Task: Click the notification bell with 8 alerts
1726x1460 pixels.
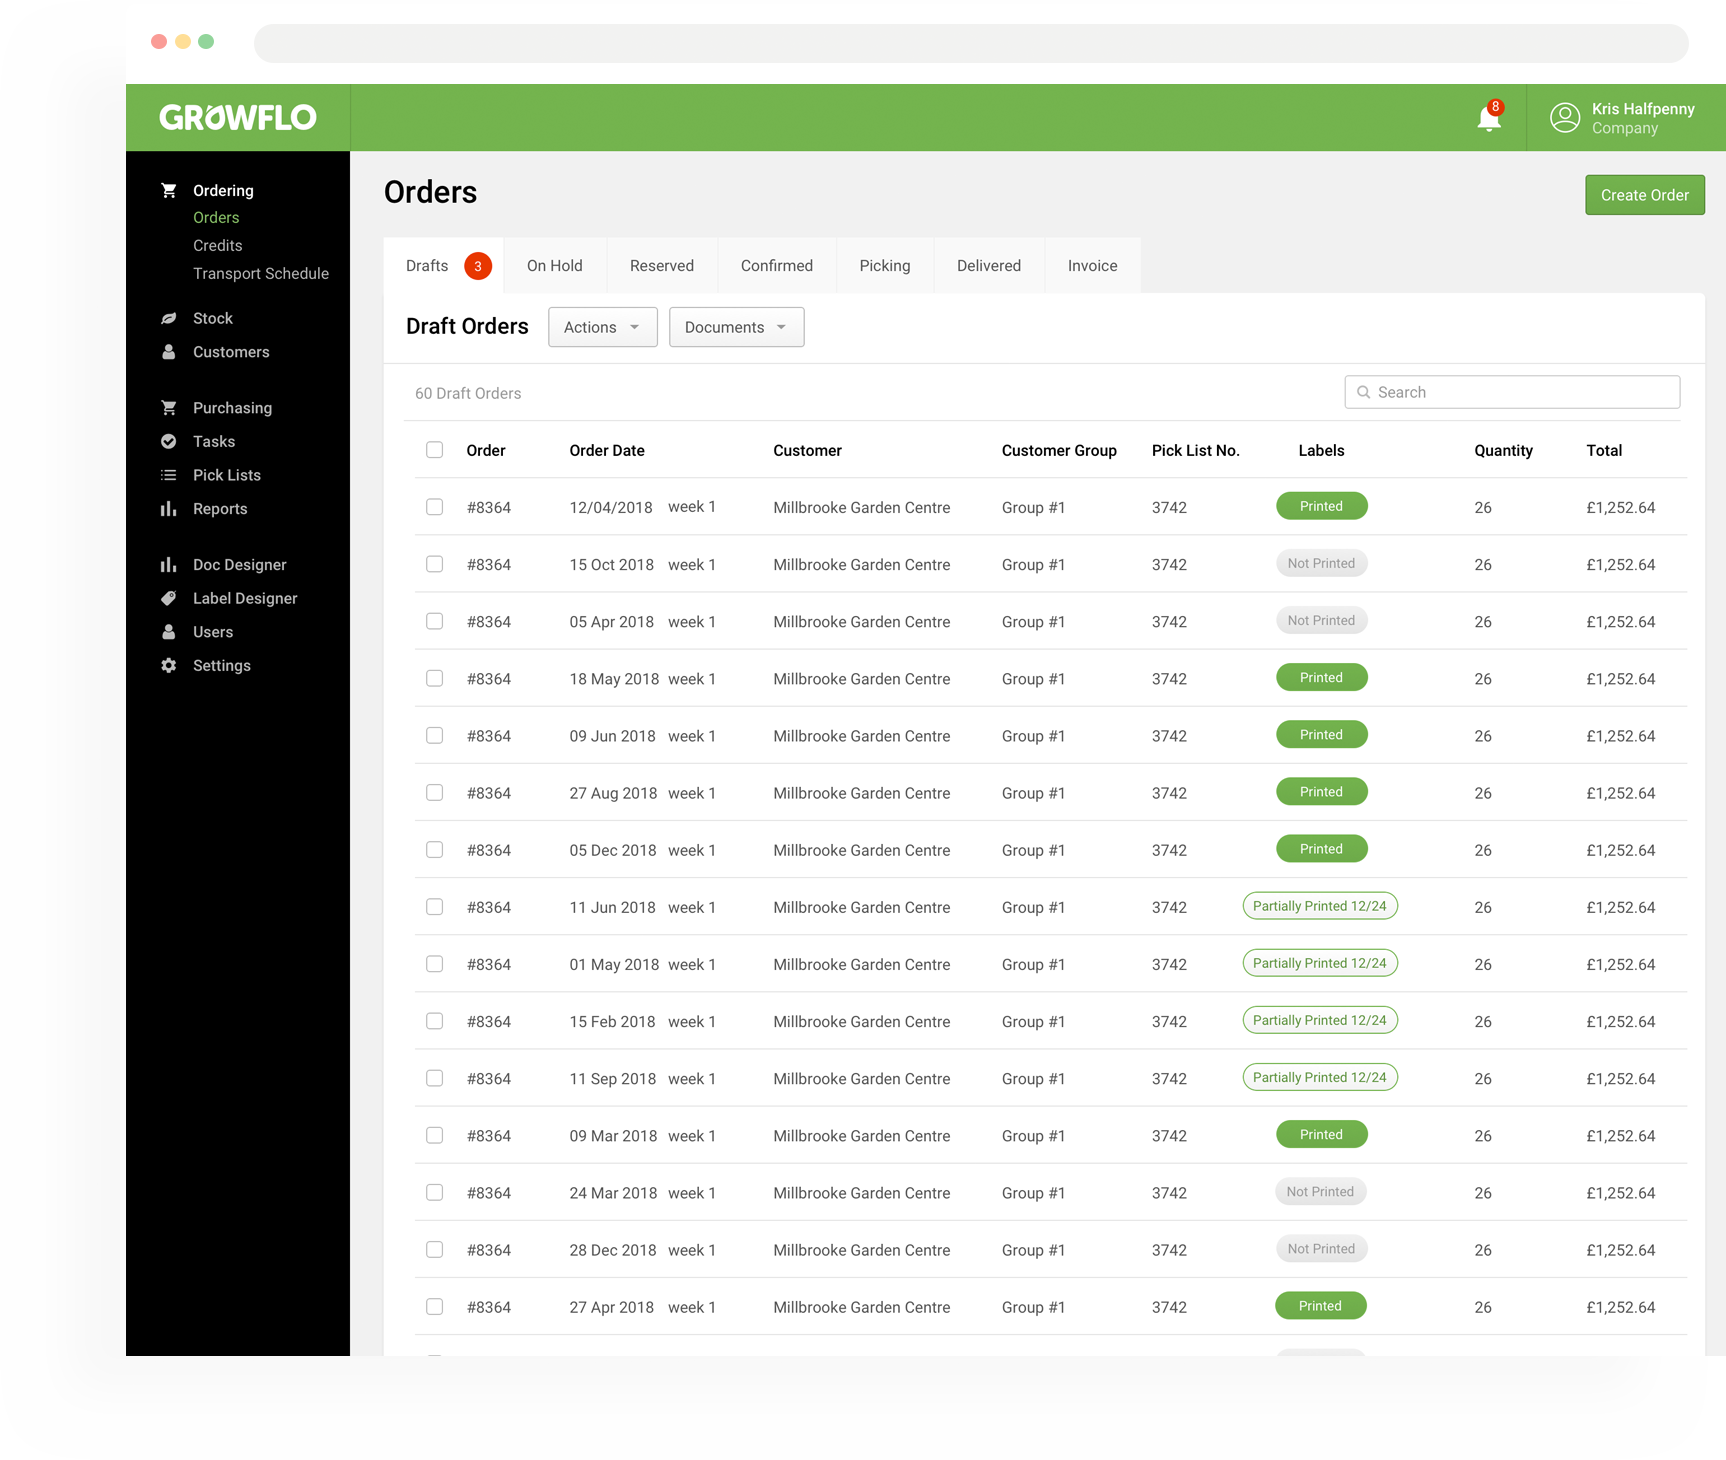Action: coord(1487,118)
